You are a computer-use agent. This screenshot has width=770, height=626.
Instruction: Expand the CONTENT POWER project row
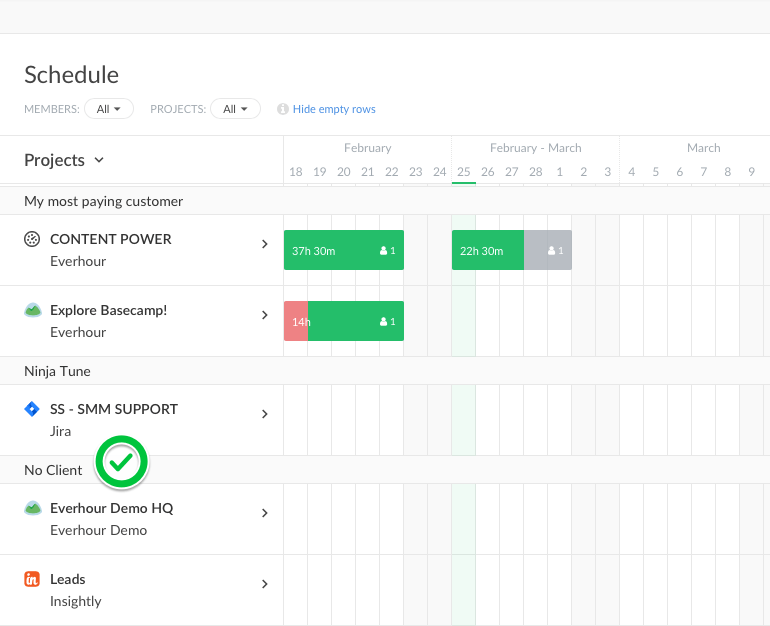264,244
